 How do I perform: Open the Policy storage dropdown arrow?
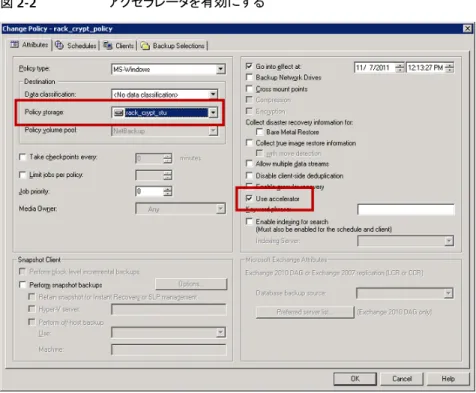pyautogui.click(x=213, y=113)
